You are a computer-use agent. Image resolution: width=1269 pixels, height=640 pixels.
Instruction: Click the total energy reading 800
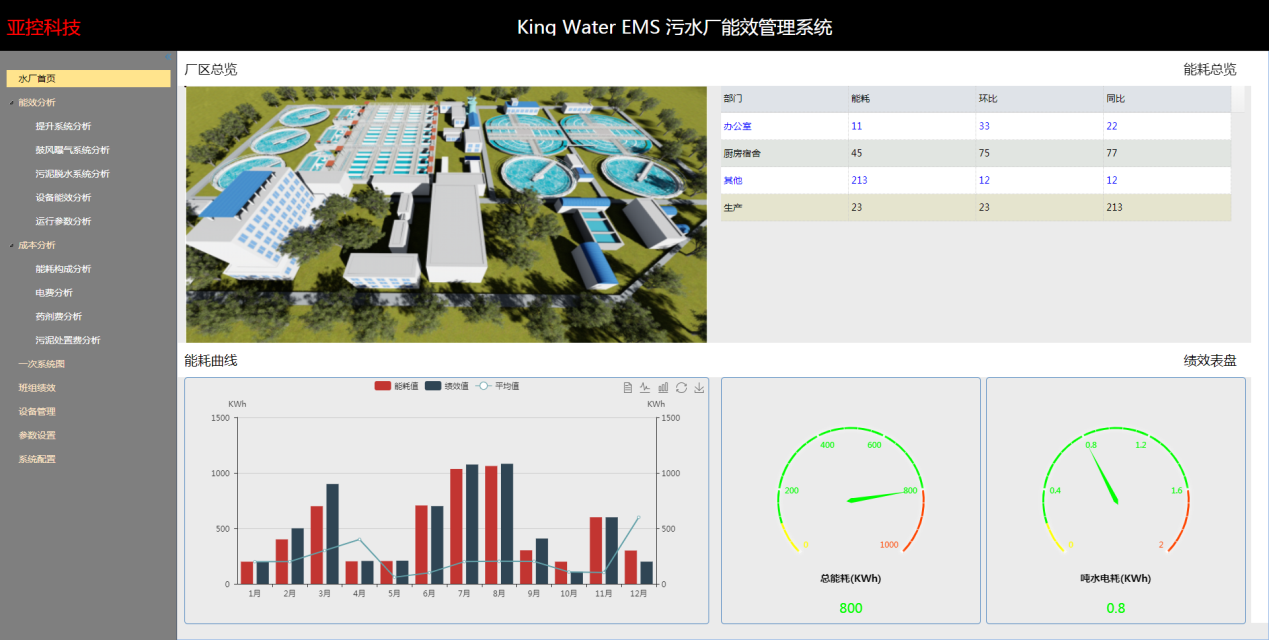click(x=851, y=608)
